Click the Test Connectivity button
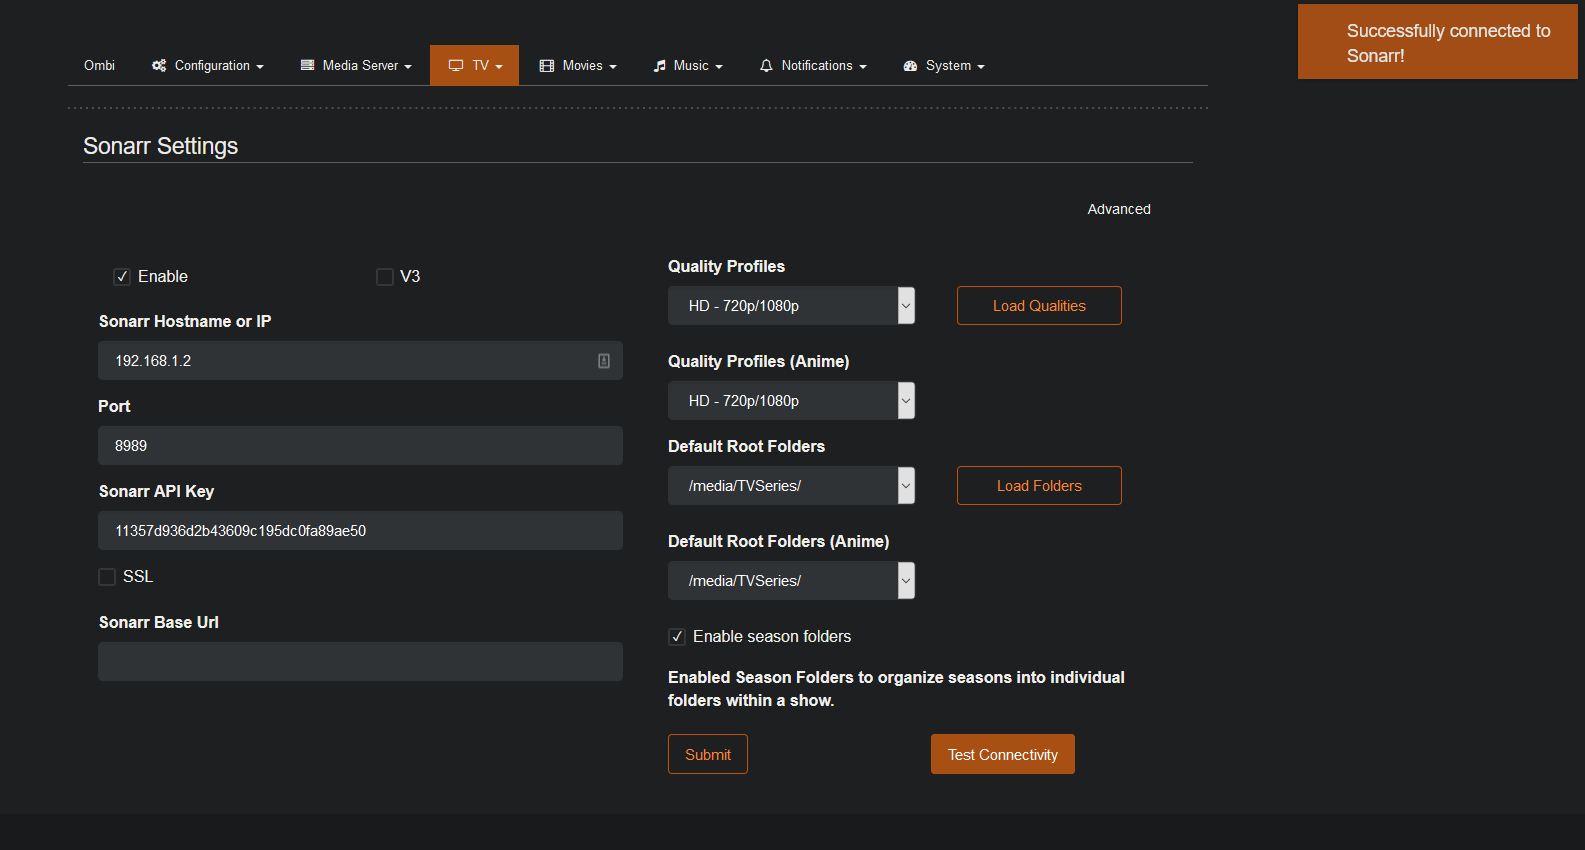 (1003, 754)
